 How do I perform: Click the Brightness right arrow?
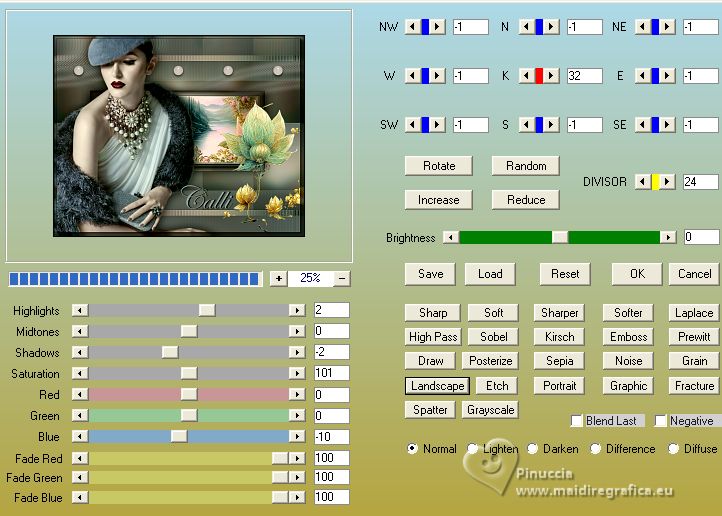point(668,238)
